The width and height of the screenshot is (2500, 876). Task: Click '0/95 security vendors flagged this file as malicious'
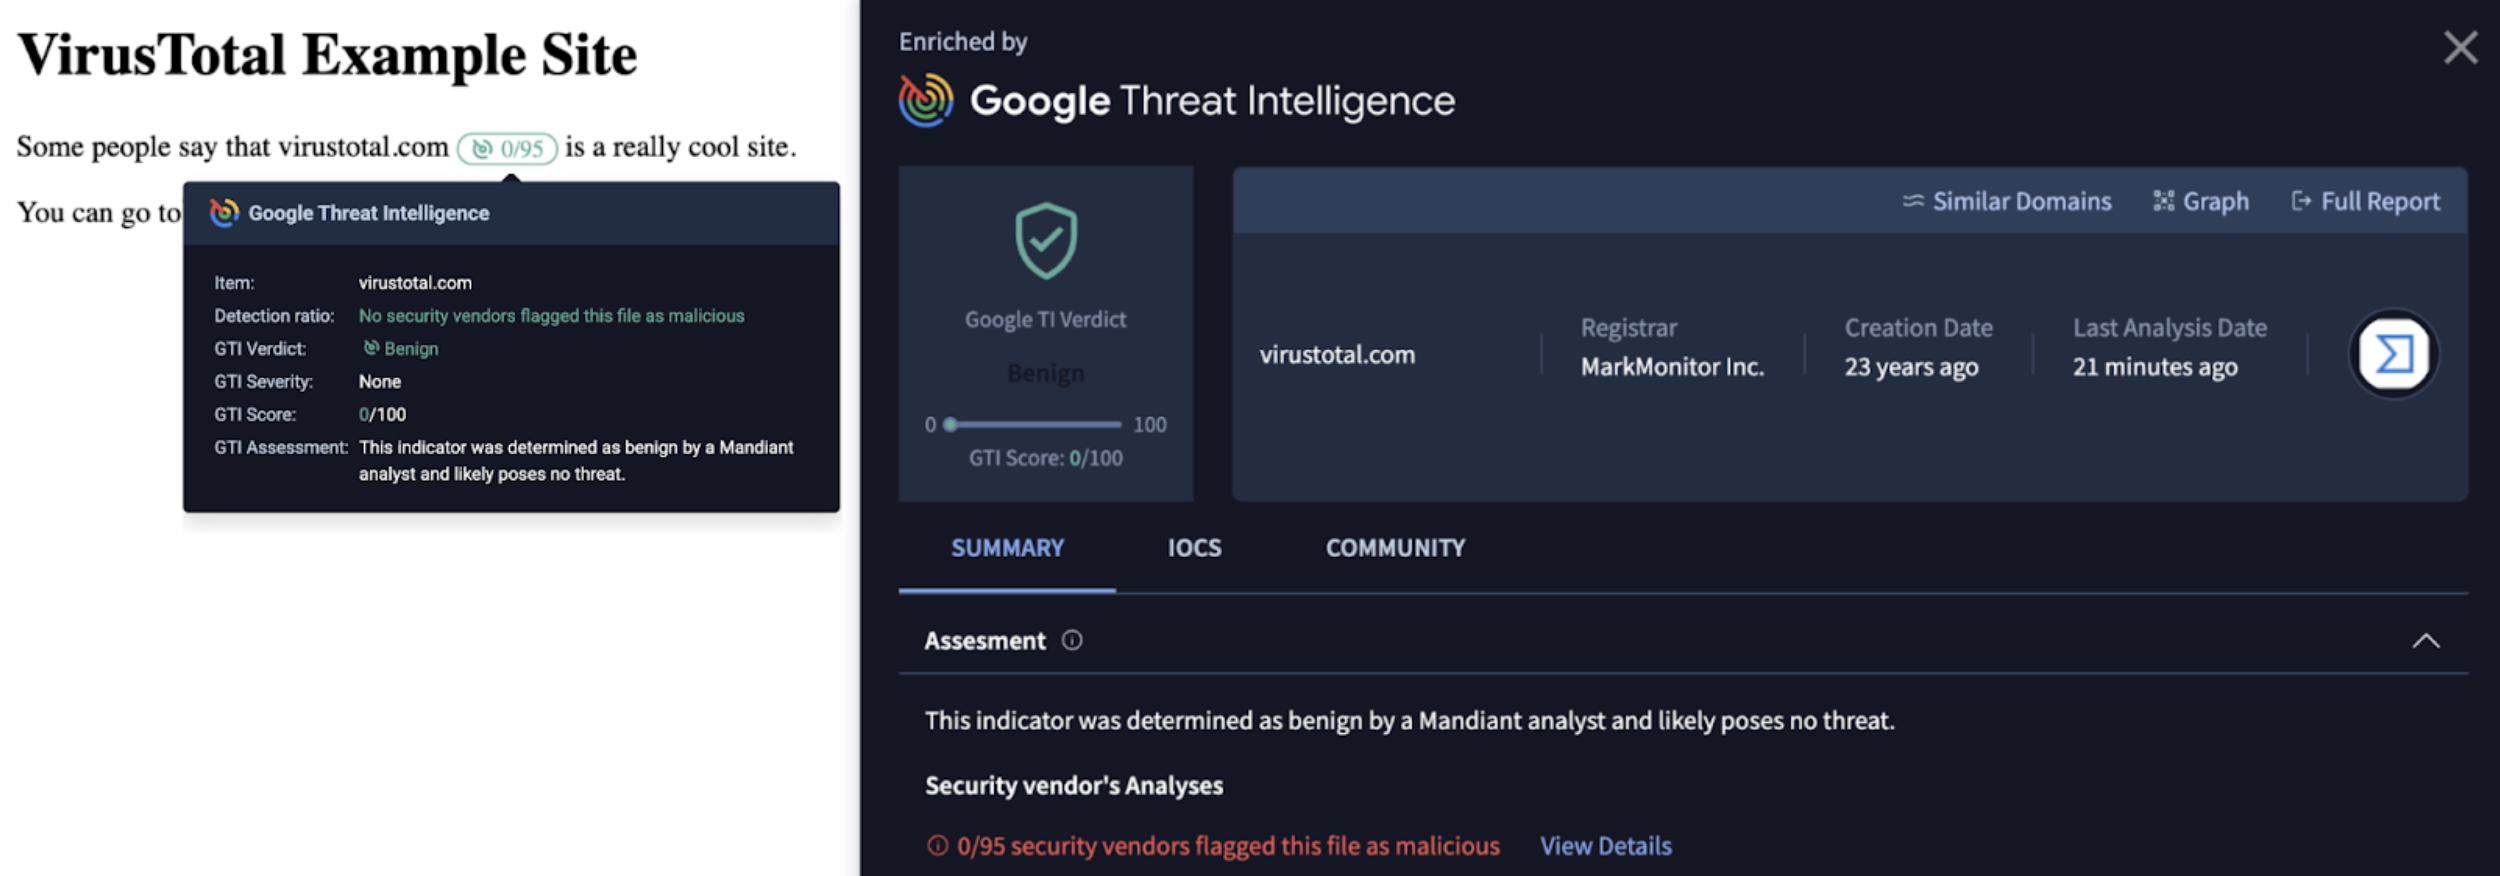point(1228,846)
